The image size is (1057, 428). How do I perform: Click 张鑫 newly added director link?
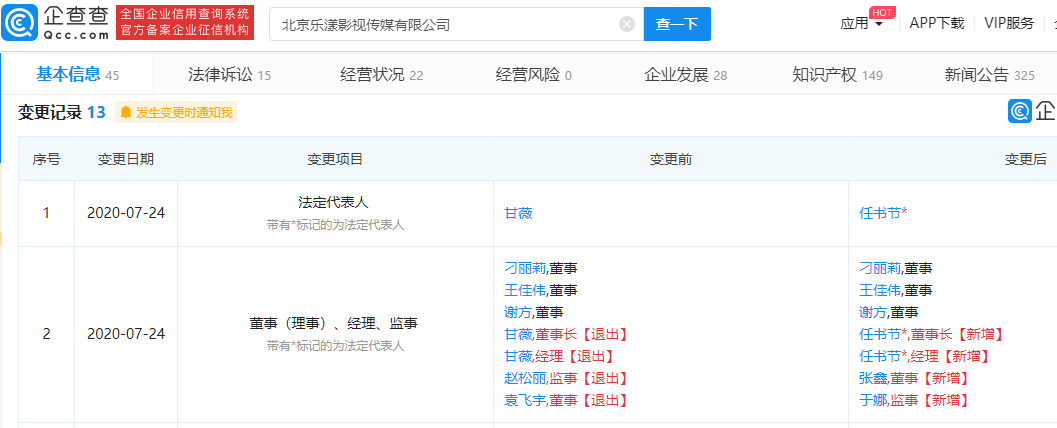(873, 378)
